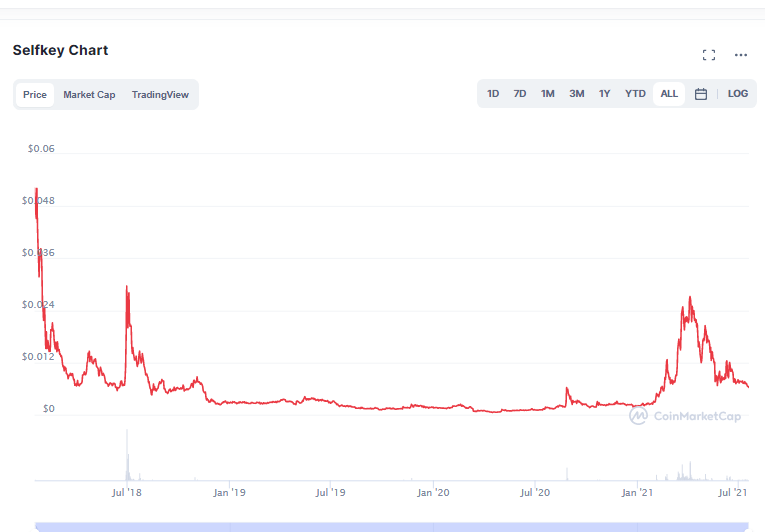The height and width of the screenshot is (532, 765).
Task: Select the 1M time range
Action: point(547,94)
